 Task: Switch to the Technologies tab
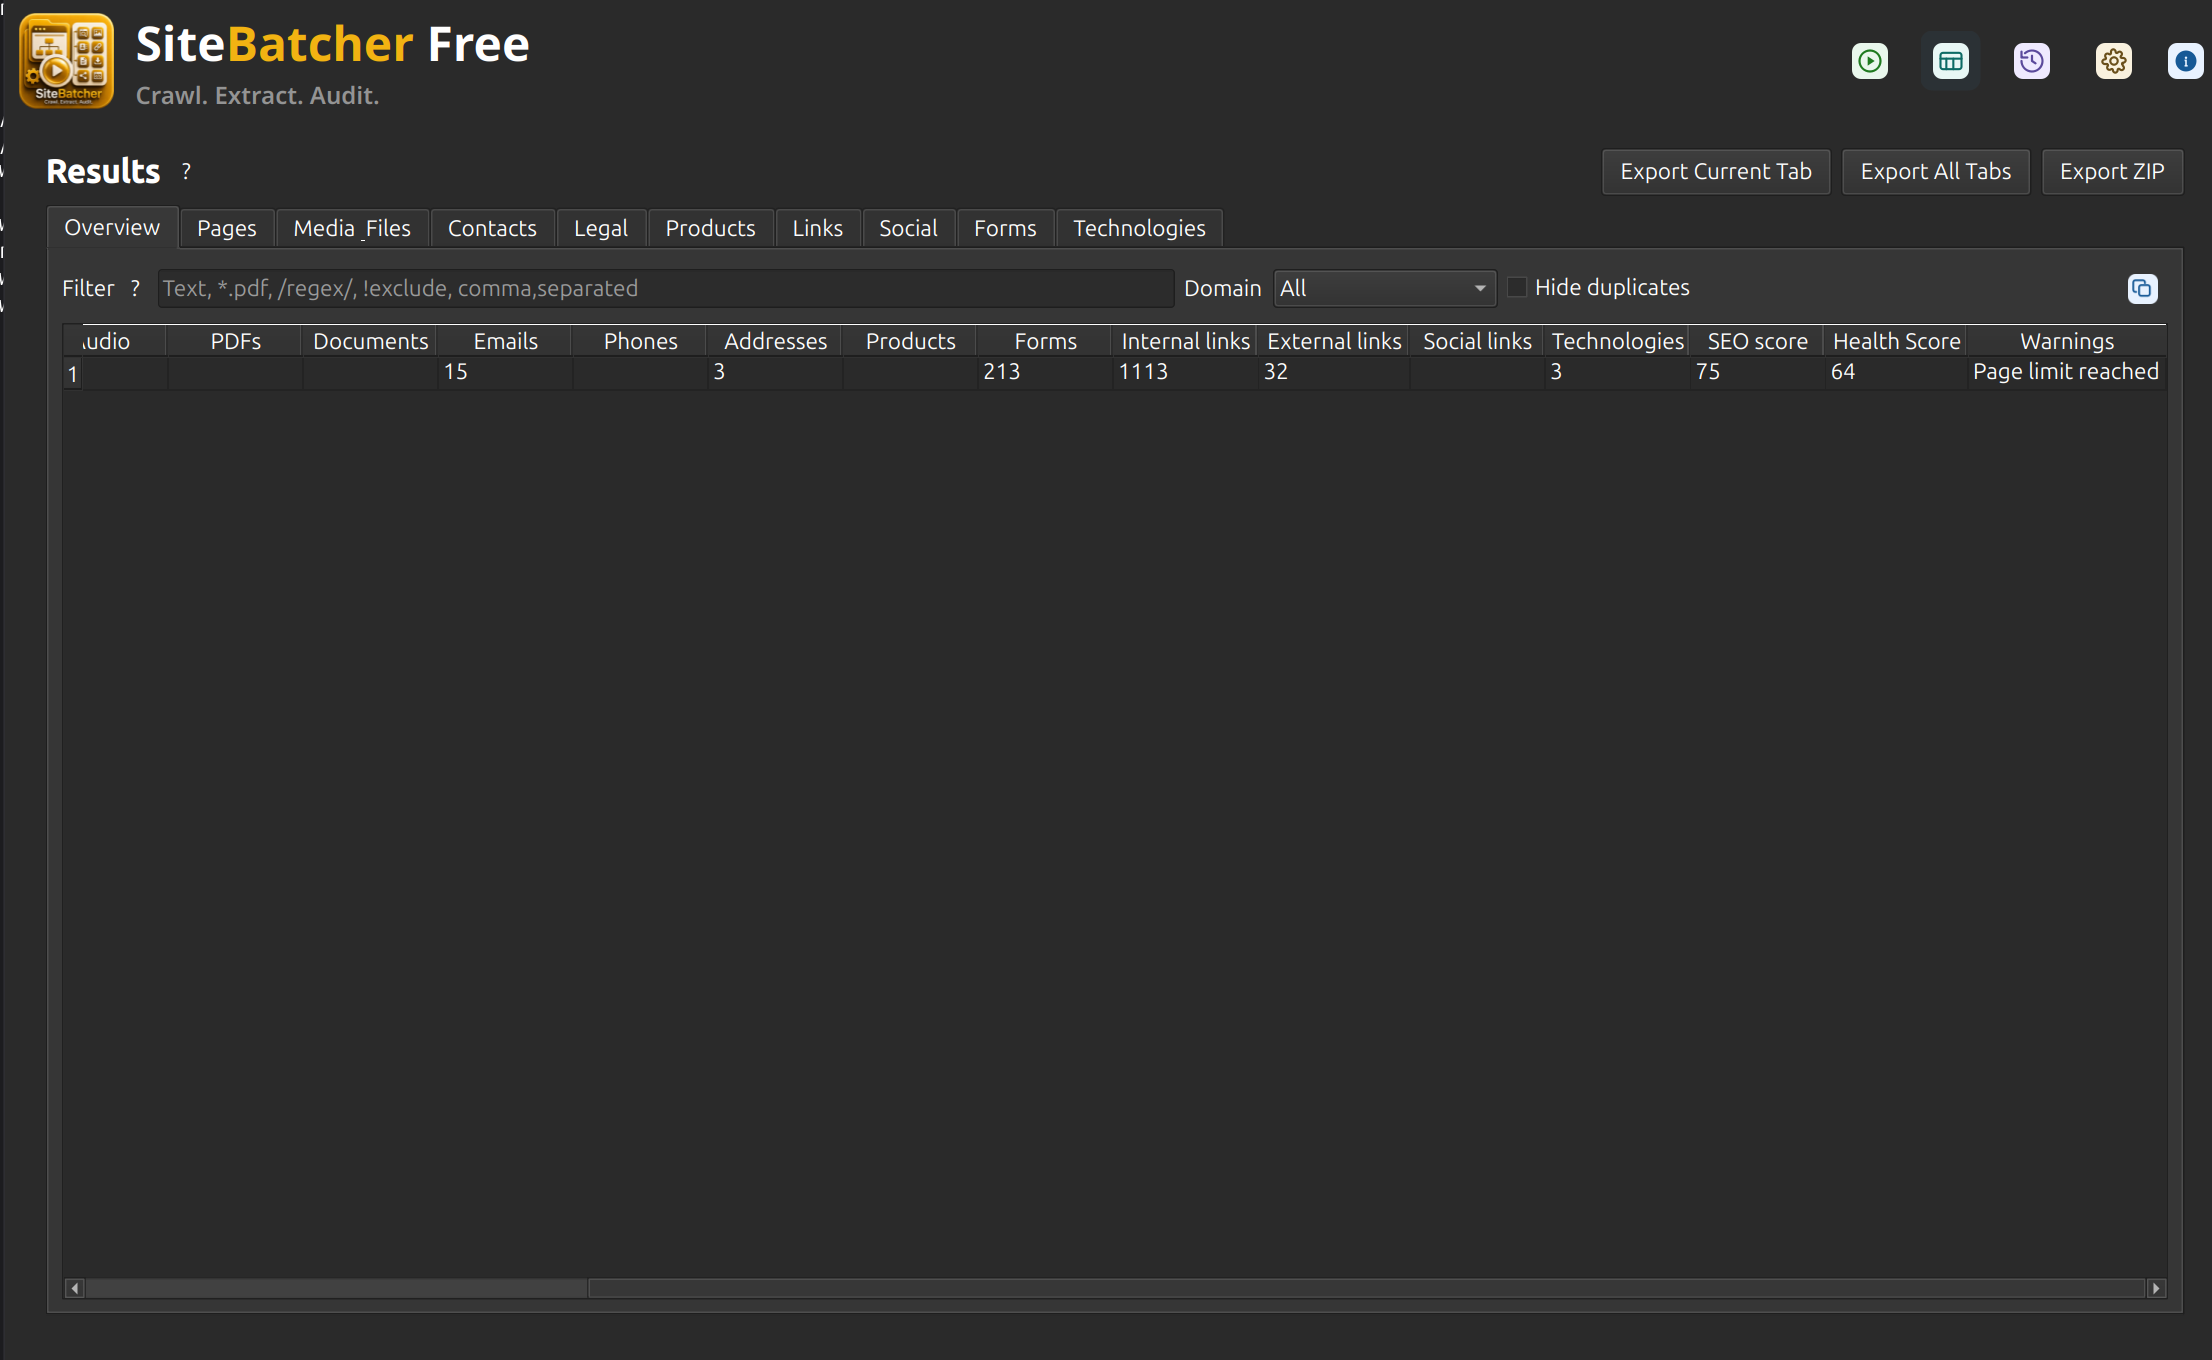click(x=1139, y=228)
